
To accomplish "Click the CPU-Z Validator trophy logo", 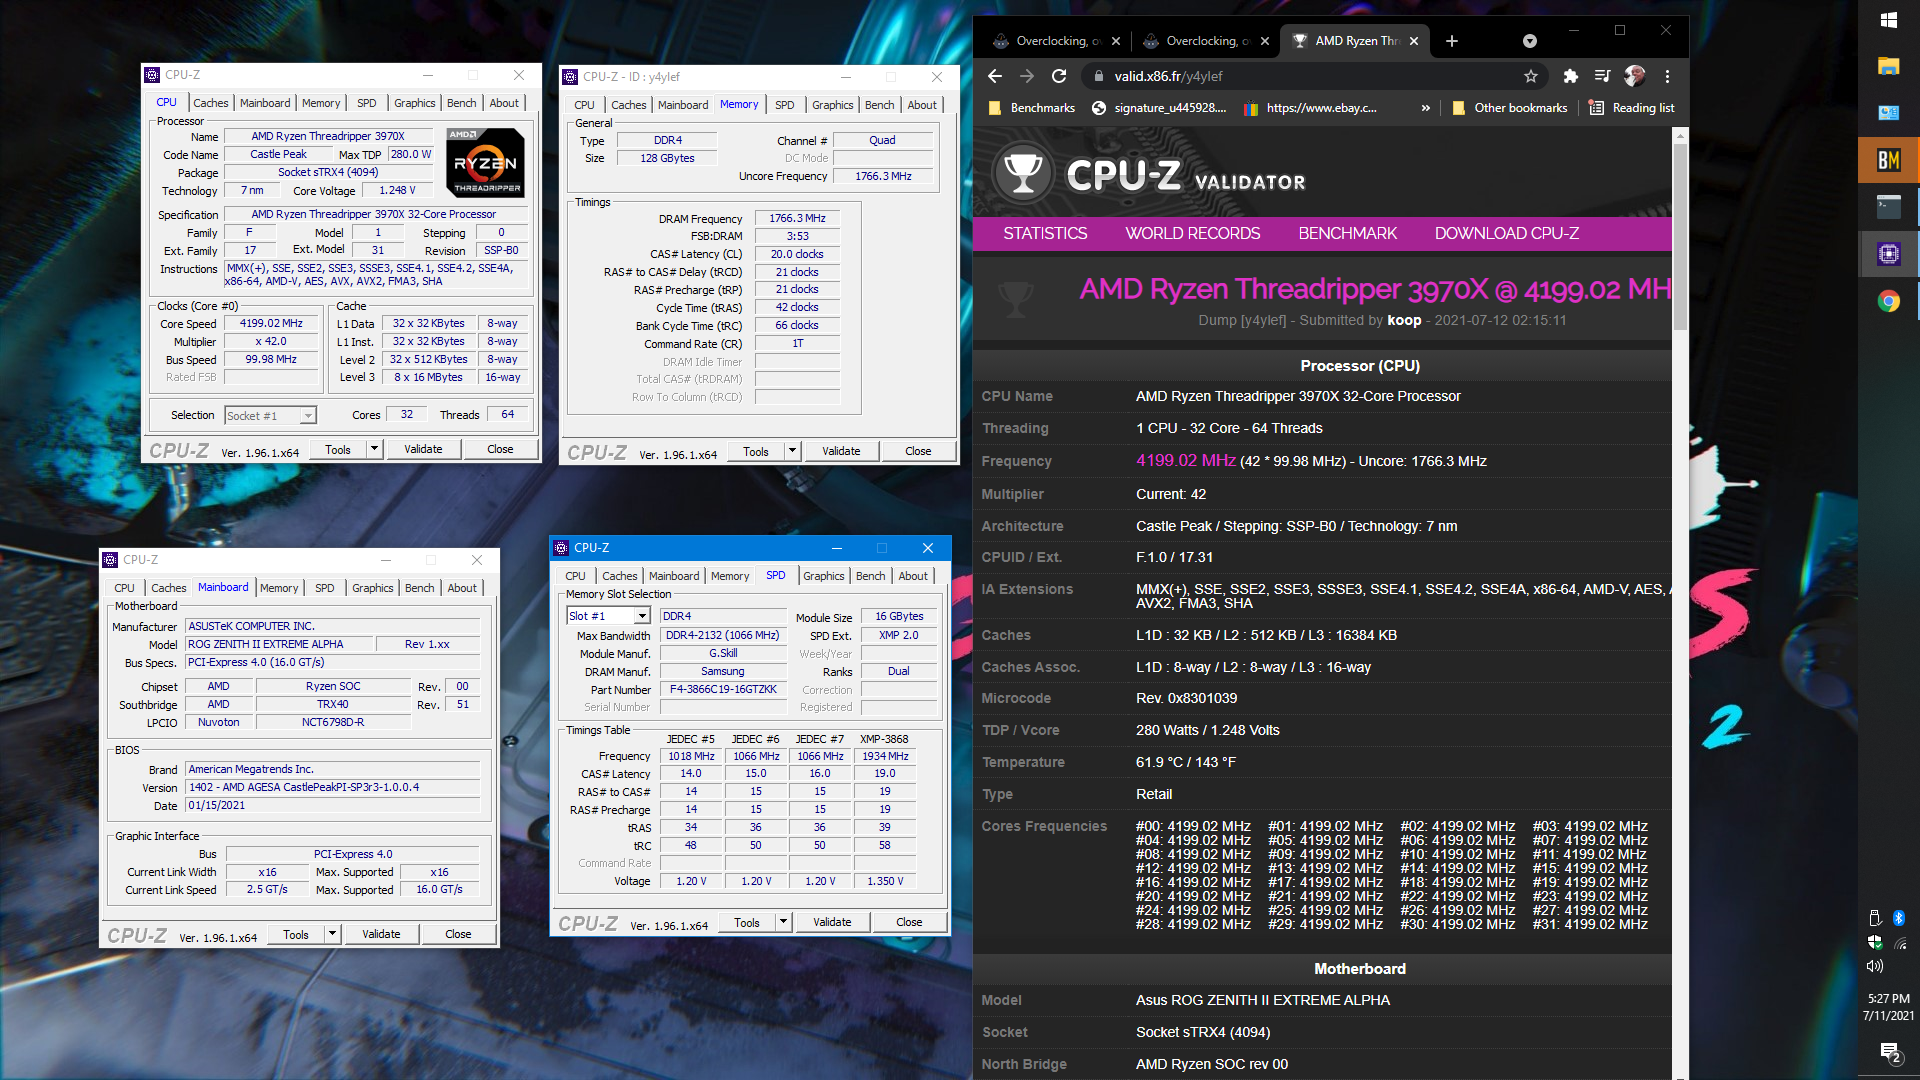I will (x=1023, y=173).
